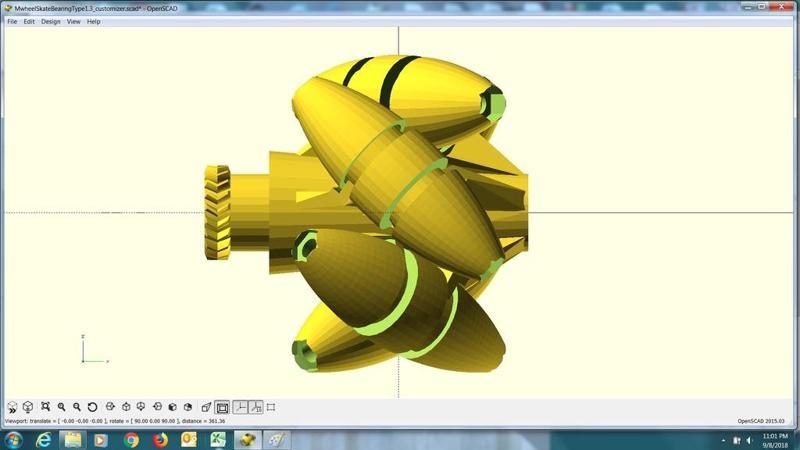This screenshot has height=450, width=800.
Task: Click the herringbone gear on the model
Action: pyautogui.click(x=217, y=212)
